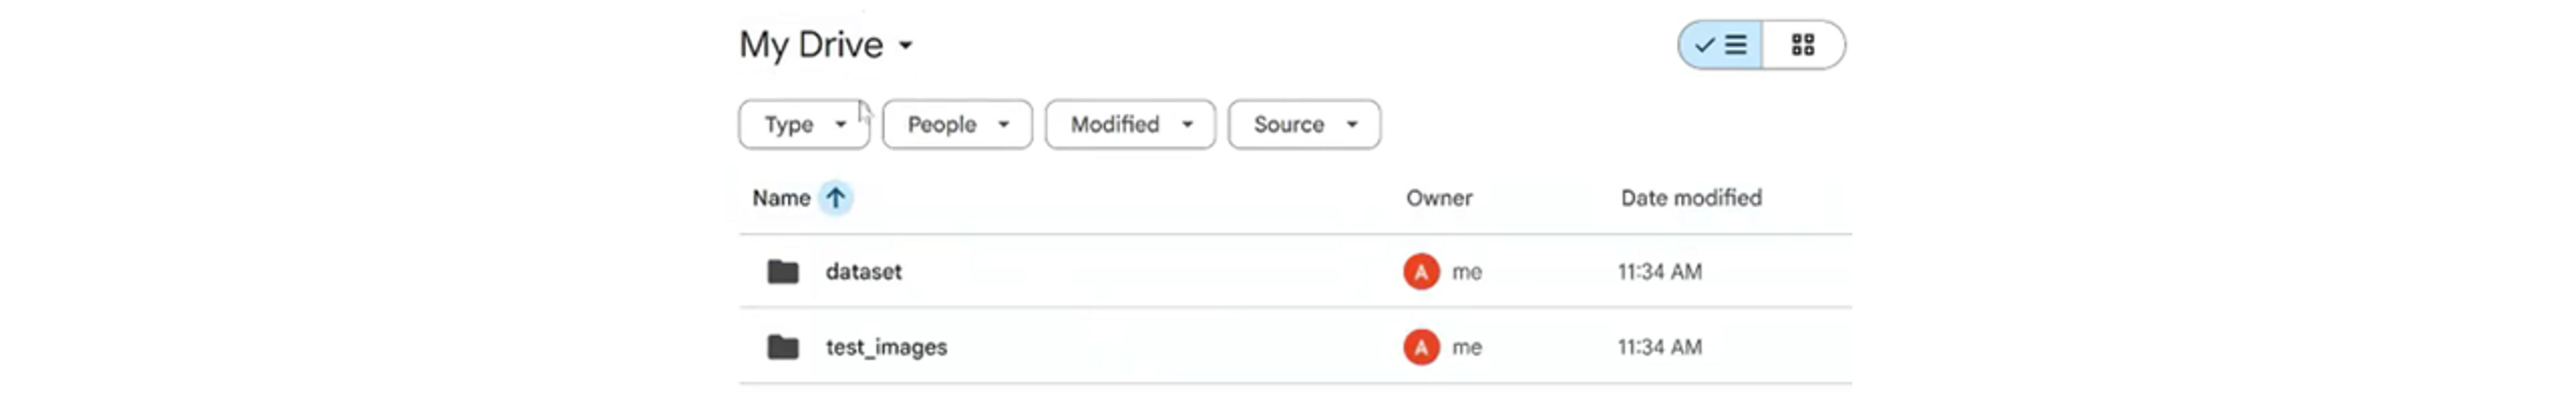Open the People filter dropdown
Image resolution: width=2576 pixels, height=398 pixels.
(x=956, y=125)
